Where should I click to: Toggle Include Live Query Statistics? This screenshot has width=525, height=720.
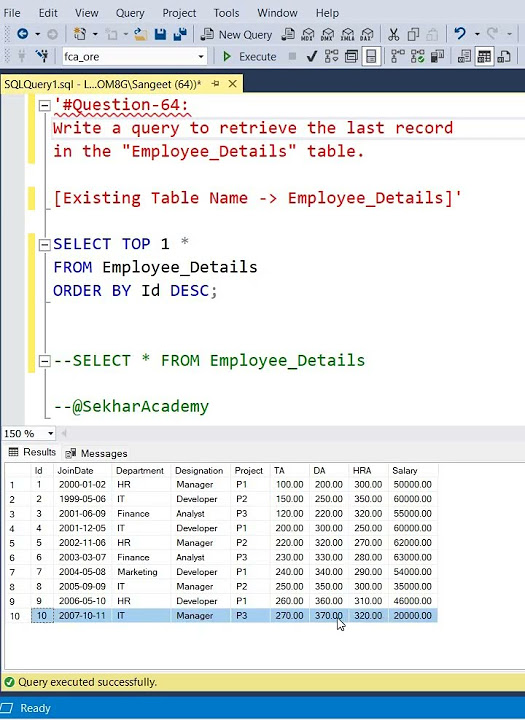click(x=418, y=56)
